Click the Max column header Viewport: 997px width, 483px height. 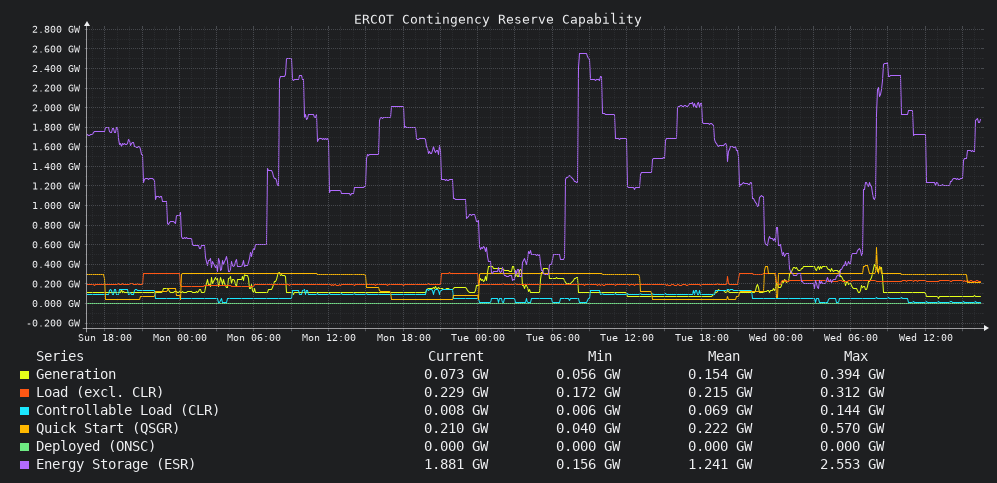click(x=856, y=357)
